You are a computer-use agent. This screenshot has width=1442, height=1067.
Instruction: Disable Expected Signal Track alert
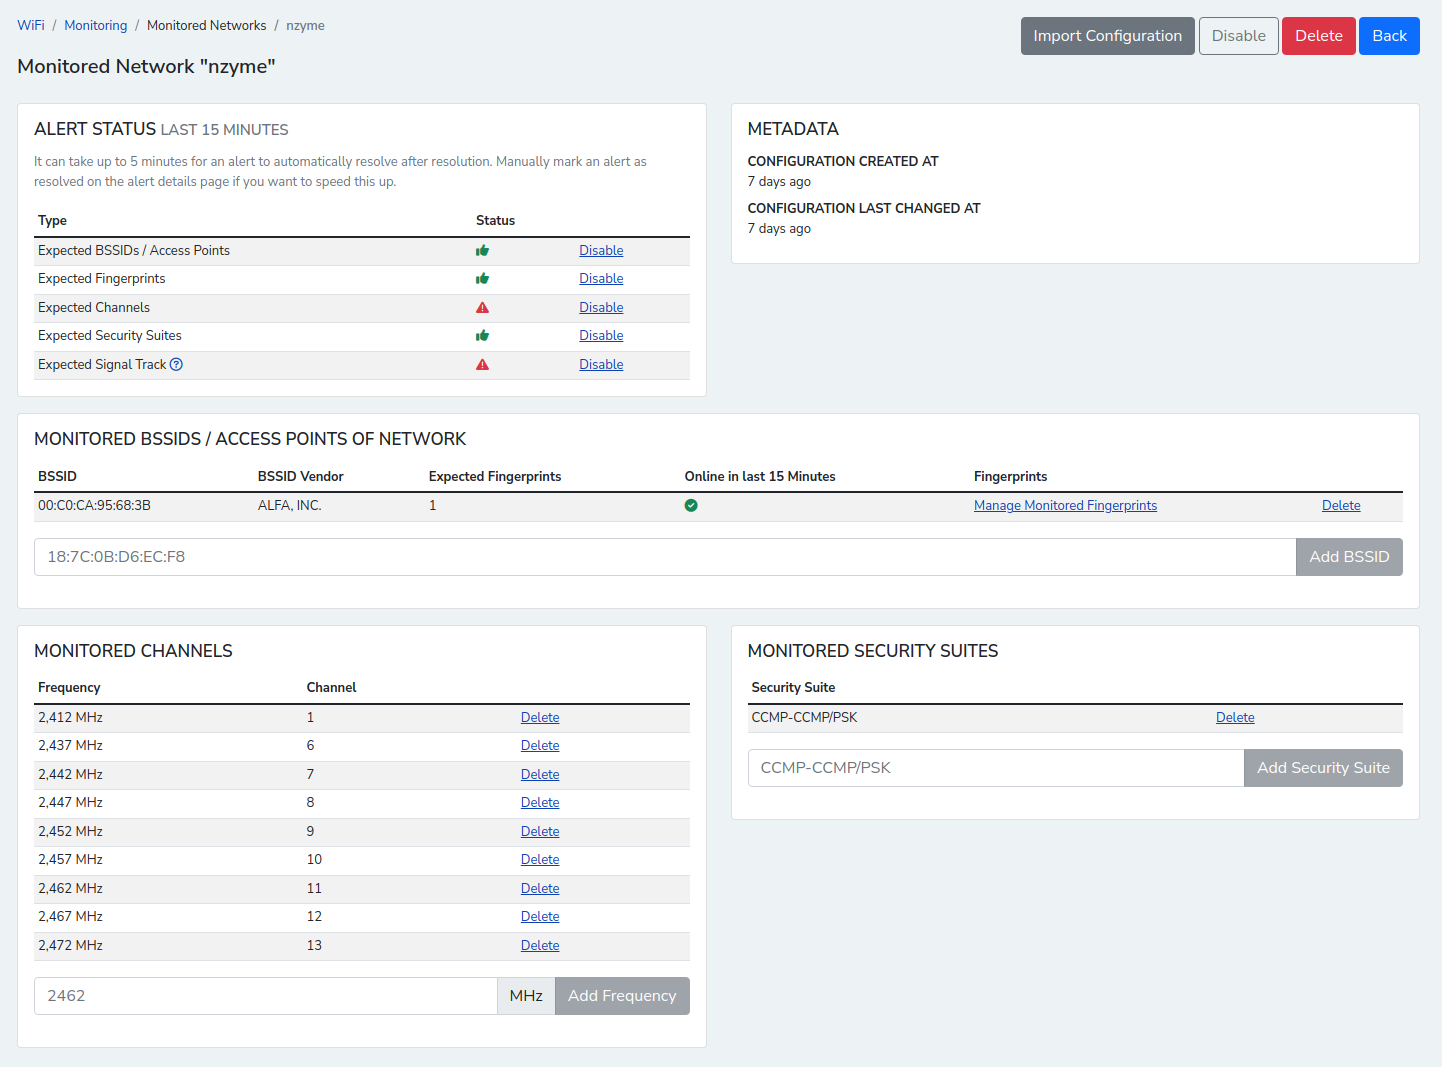pyautogui.click(x=601, y=365)
